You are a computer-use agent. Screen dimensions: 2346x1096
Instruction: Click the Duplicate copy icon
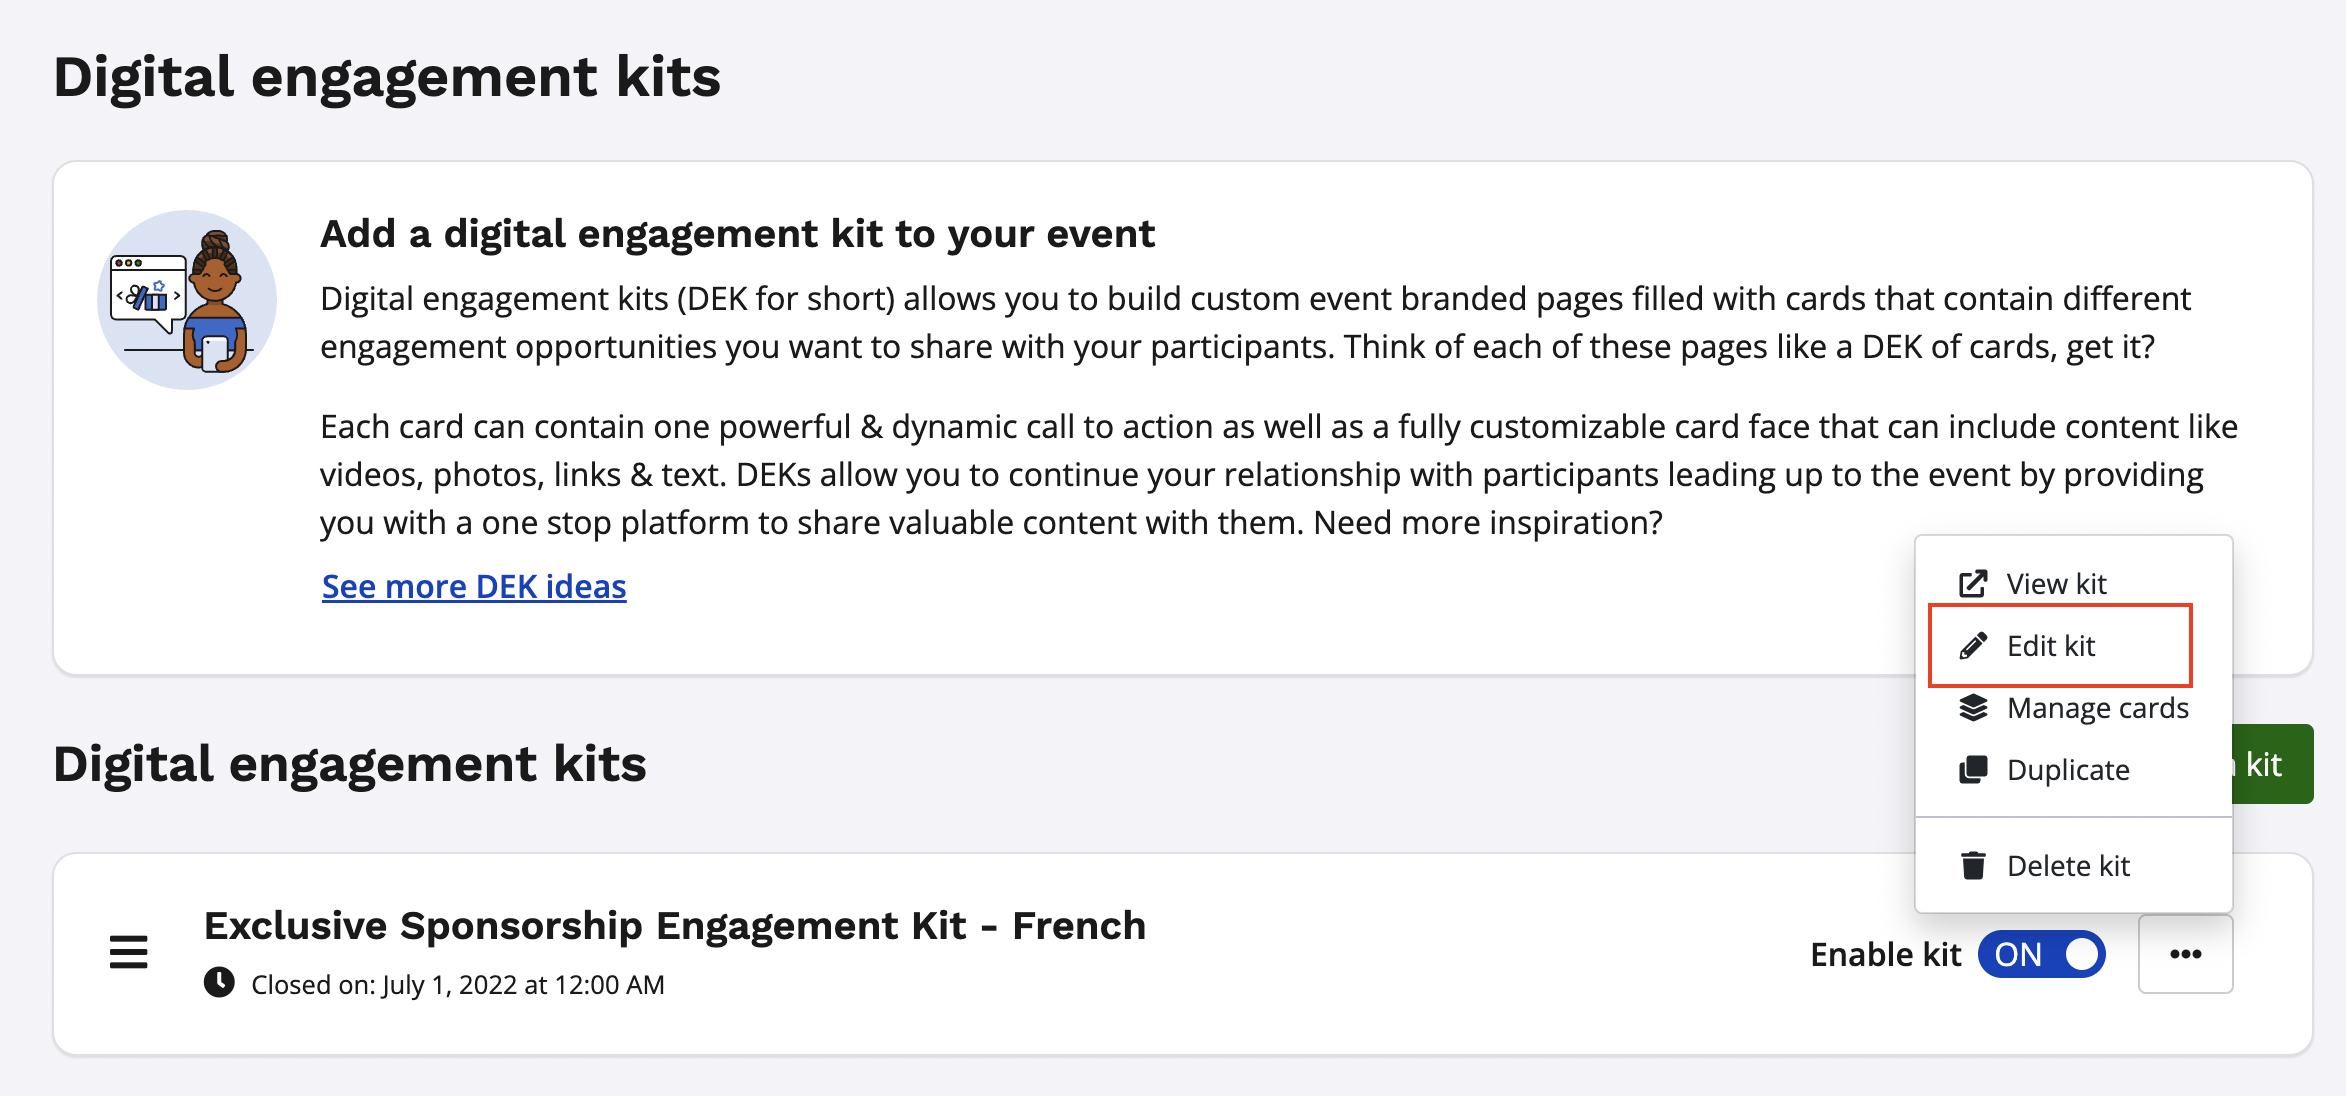(1973, 770)
